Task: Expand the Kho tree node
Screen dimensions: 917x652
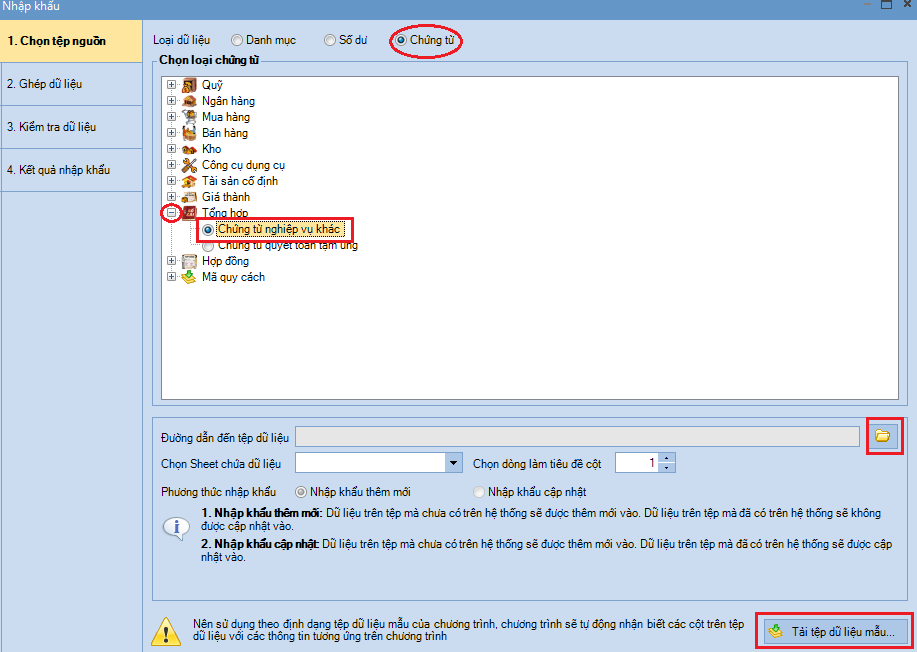Action: pyautogui.click(x=171, y=149)
